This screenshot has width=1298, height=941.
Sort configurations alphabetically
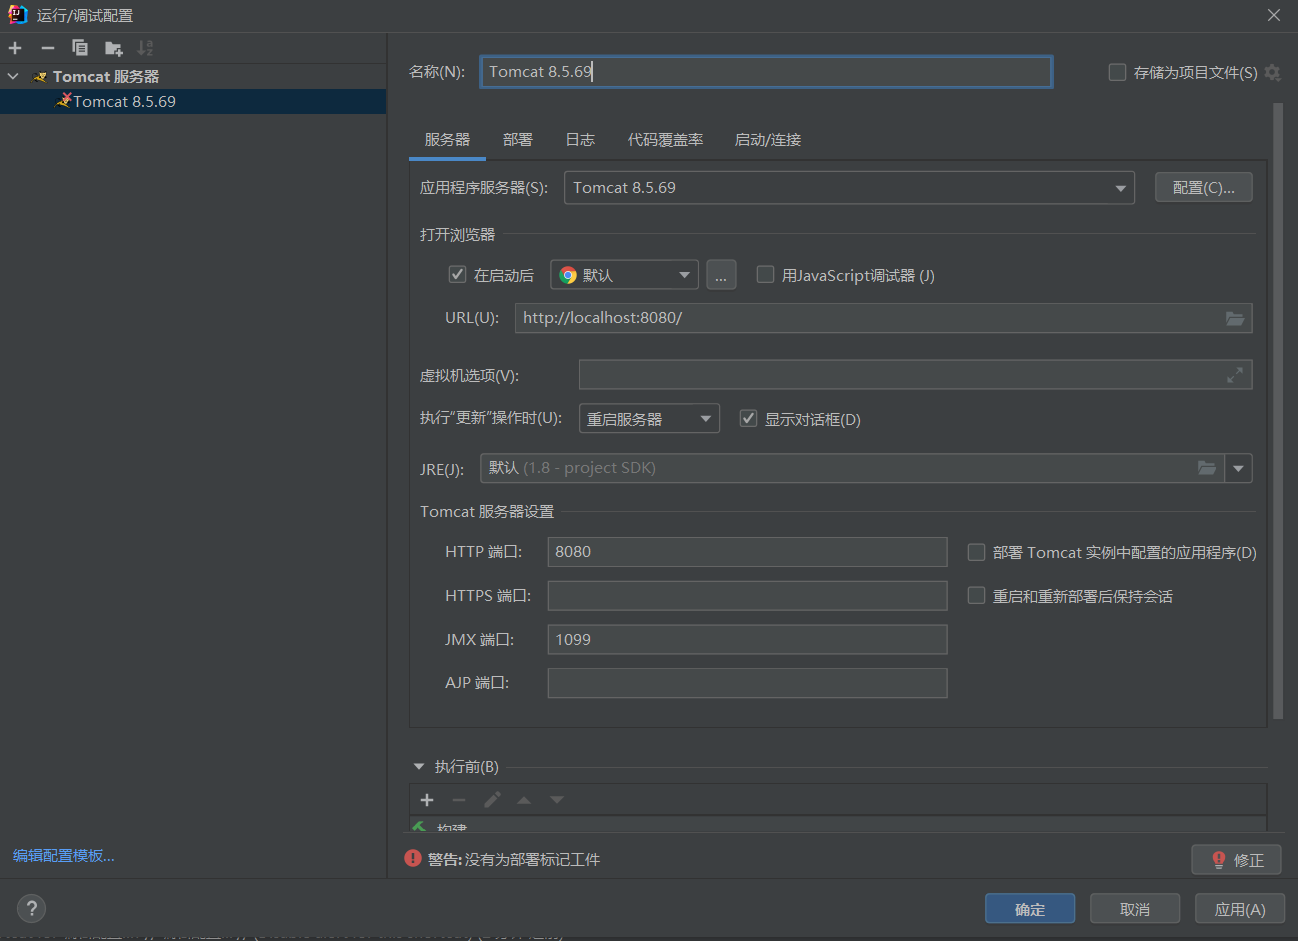pos(145,48)
